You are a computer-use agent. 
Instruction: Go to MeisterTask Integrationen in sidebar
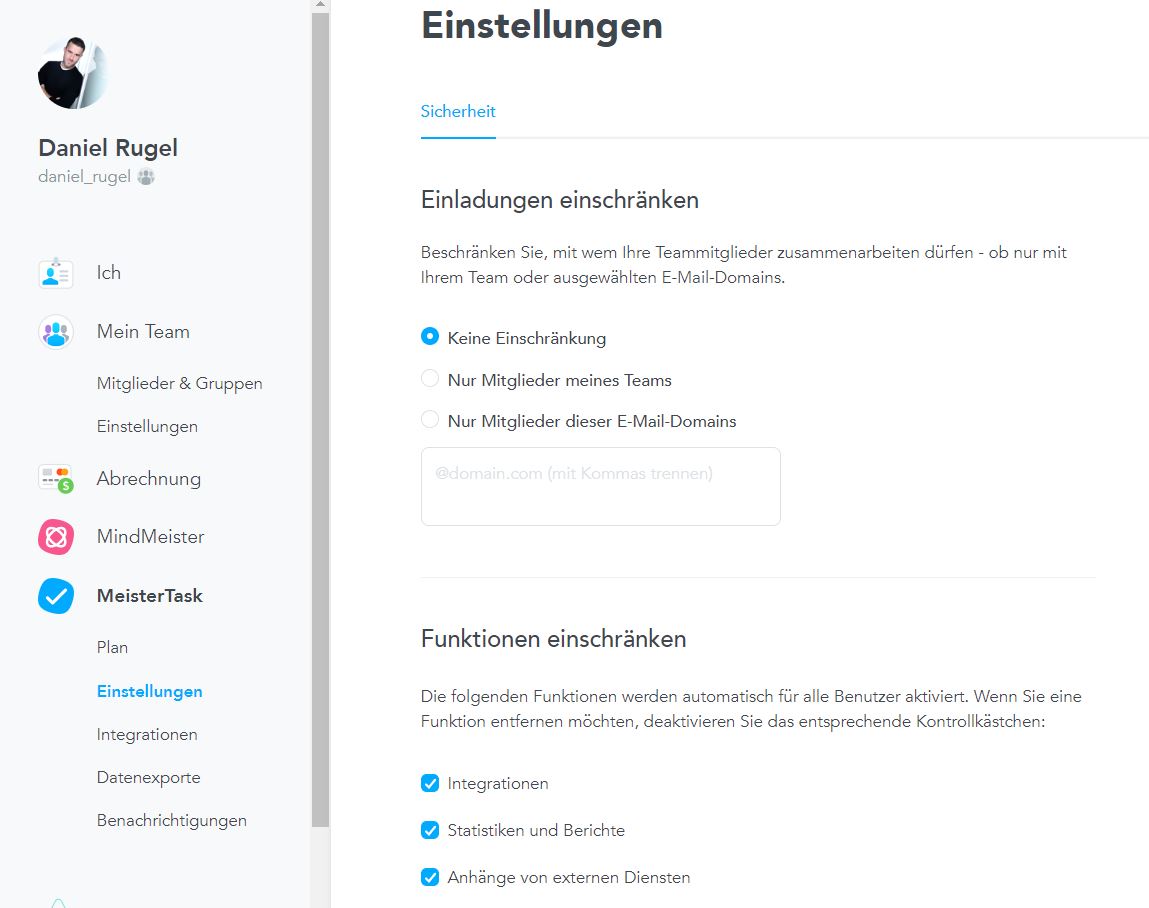[x=147, y=734]
